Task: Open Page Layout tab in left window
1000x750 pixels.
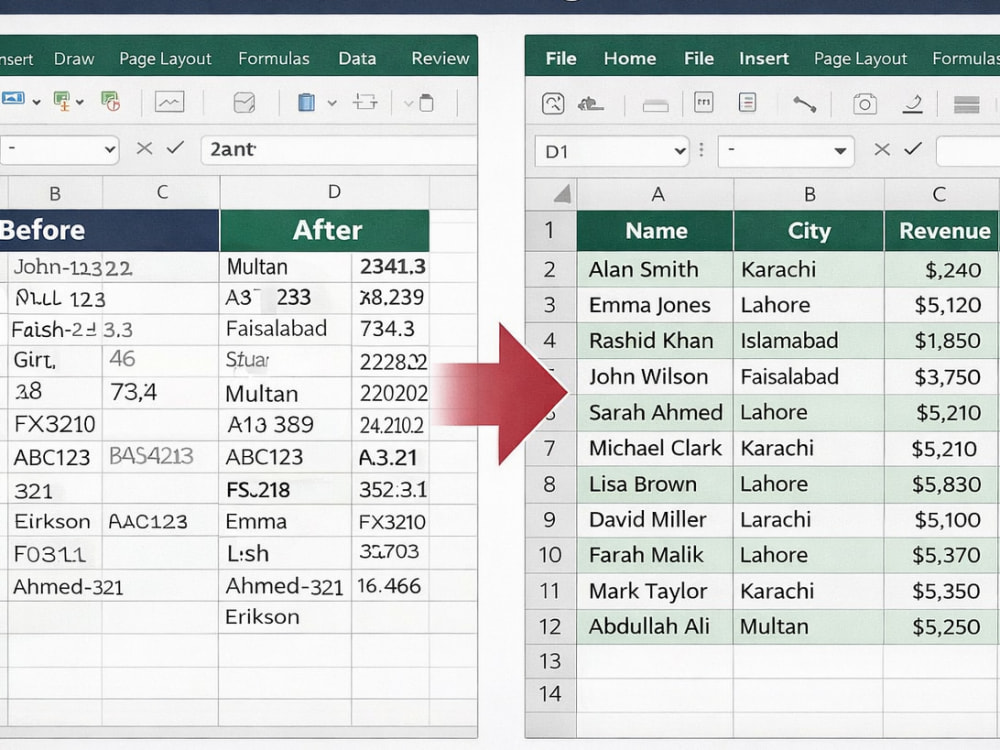Action: tap(165, 59)
